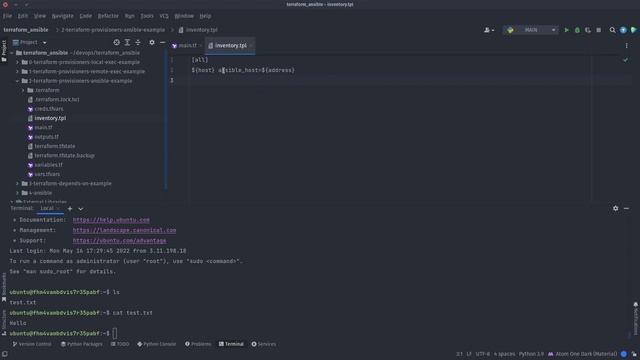Expand 1-terraform-provisioners-remote-exec-example folder
This screenshot has height=360, width=640.
pyautogui.click(x=18, y=71)
